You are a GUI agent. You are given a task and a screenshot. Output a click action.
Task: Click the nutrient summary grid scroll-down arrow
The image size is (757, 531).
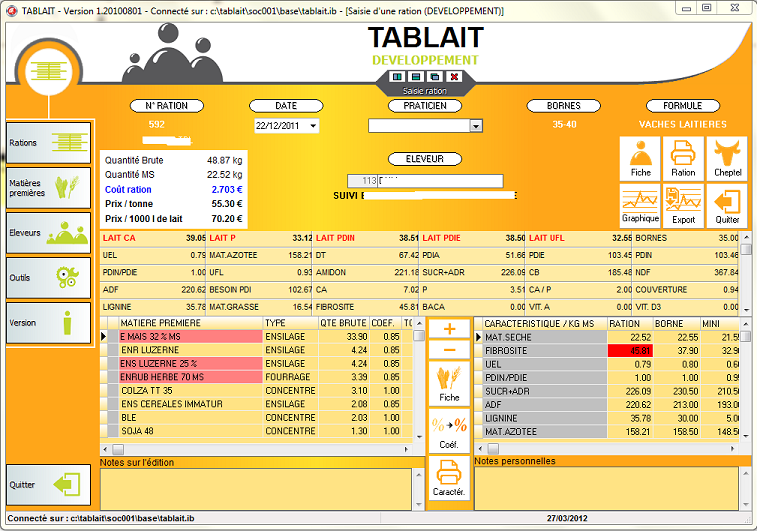click(746, 310)
